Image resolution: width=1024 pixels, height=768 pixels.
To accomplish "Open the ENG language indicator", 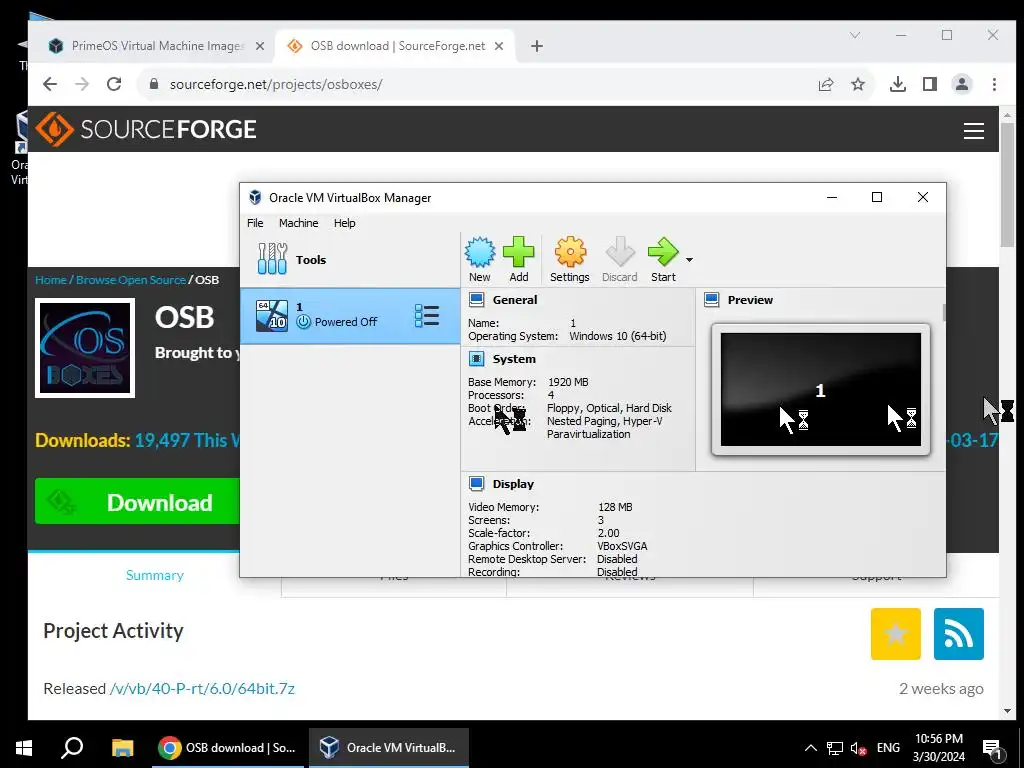I will coord(888,748).
